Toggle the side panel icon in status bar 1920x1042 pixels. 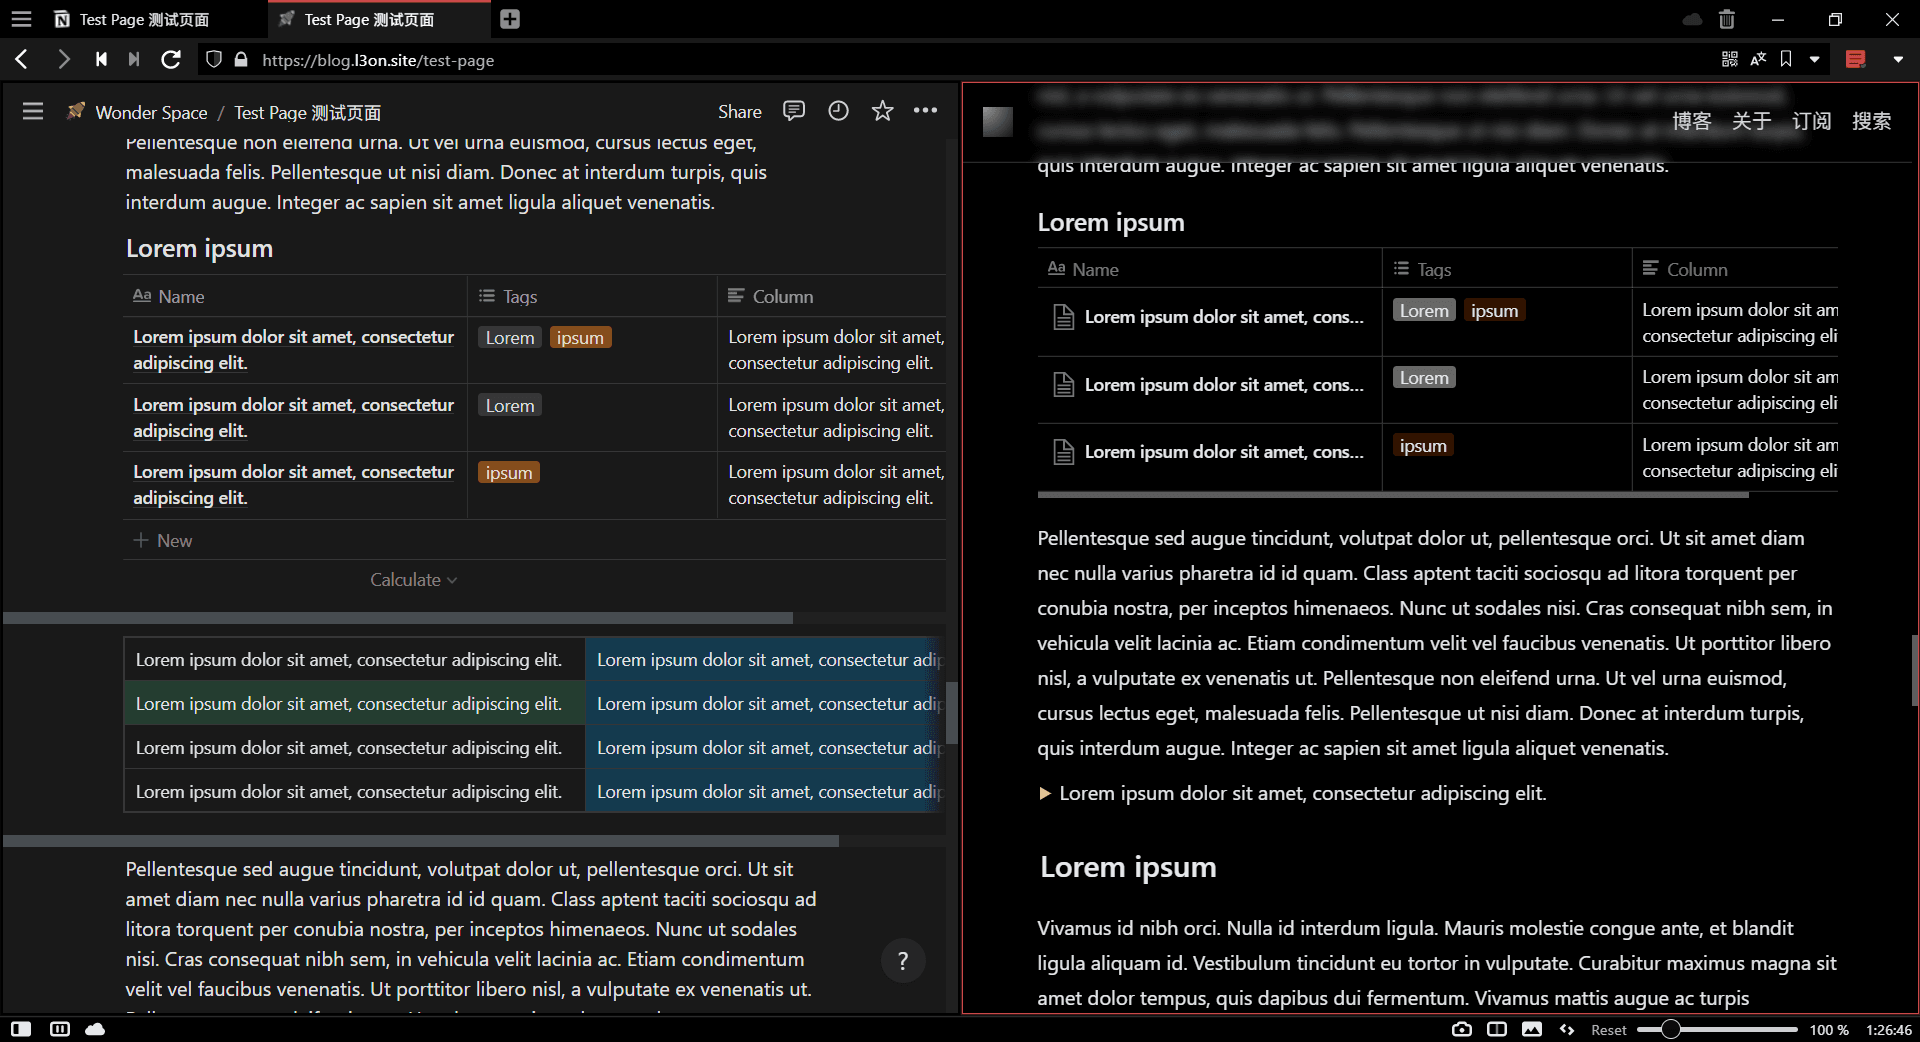(x=21, y=1029)
